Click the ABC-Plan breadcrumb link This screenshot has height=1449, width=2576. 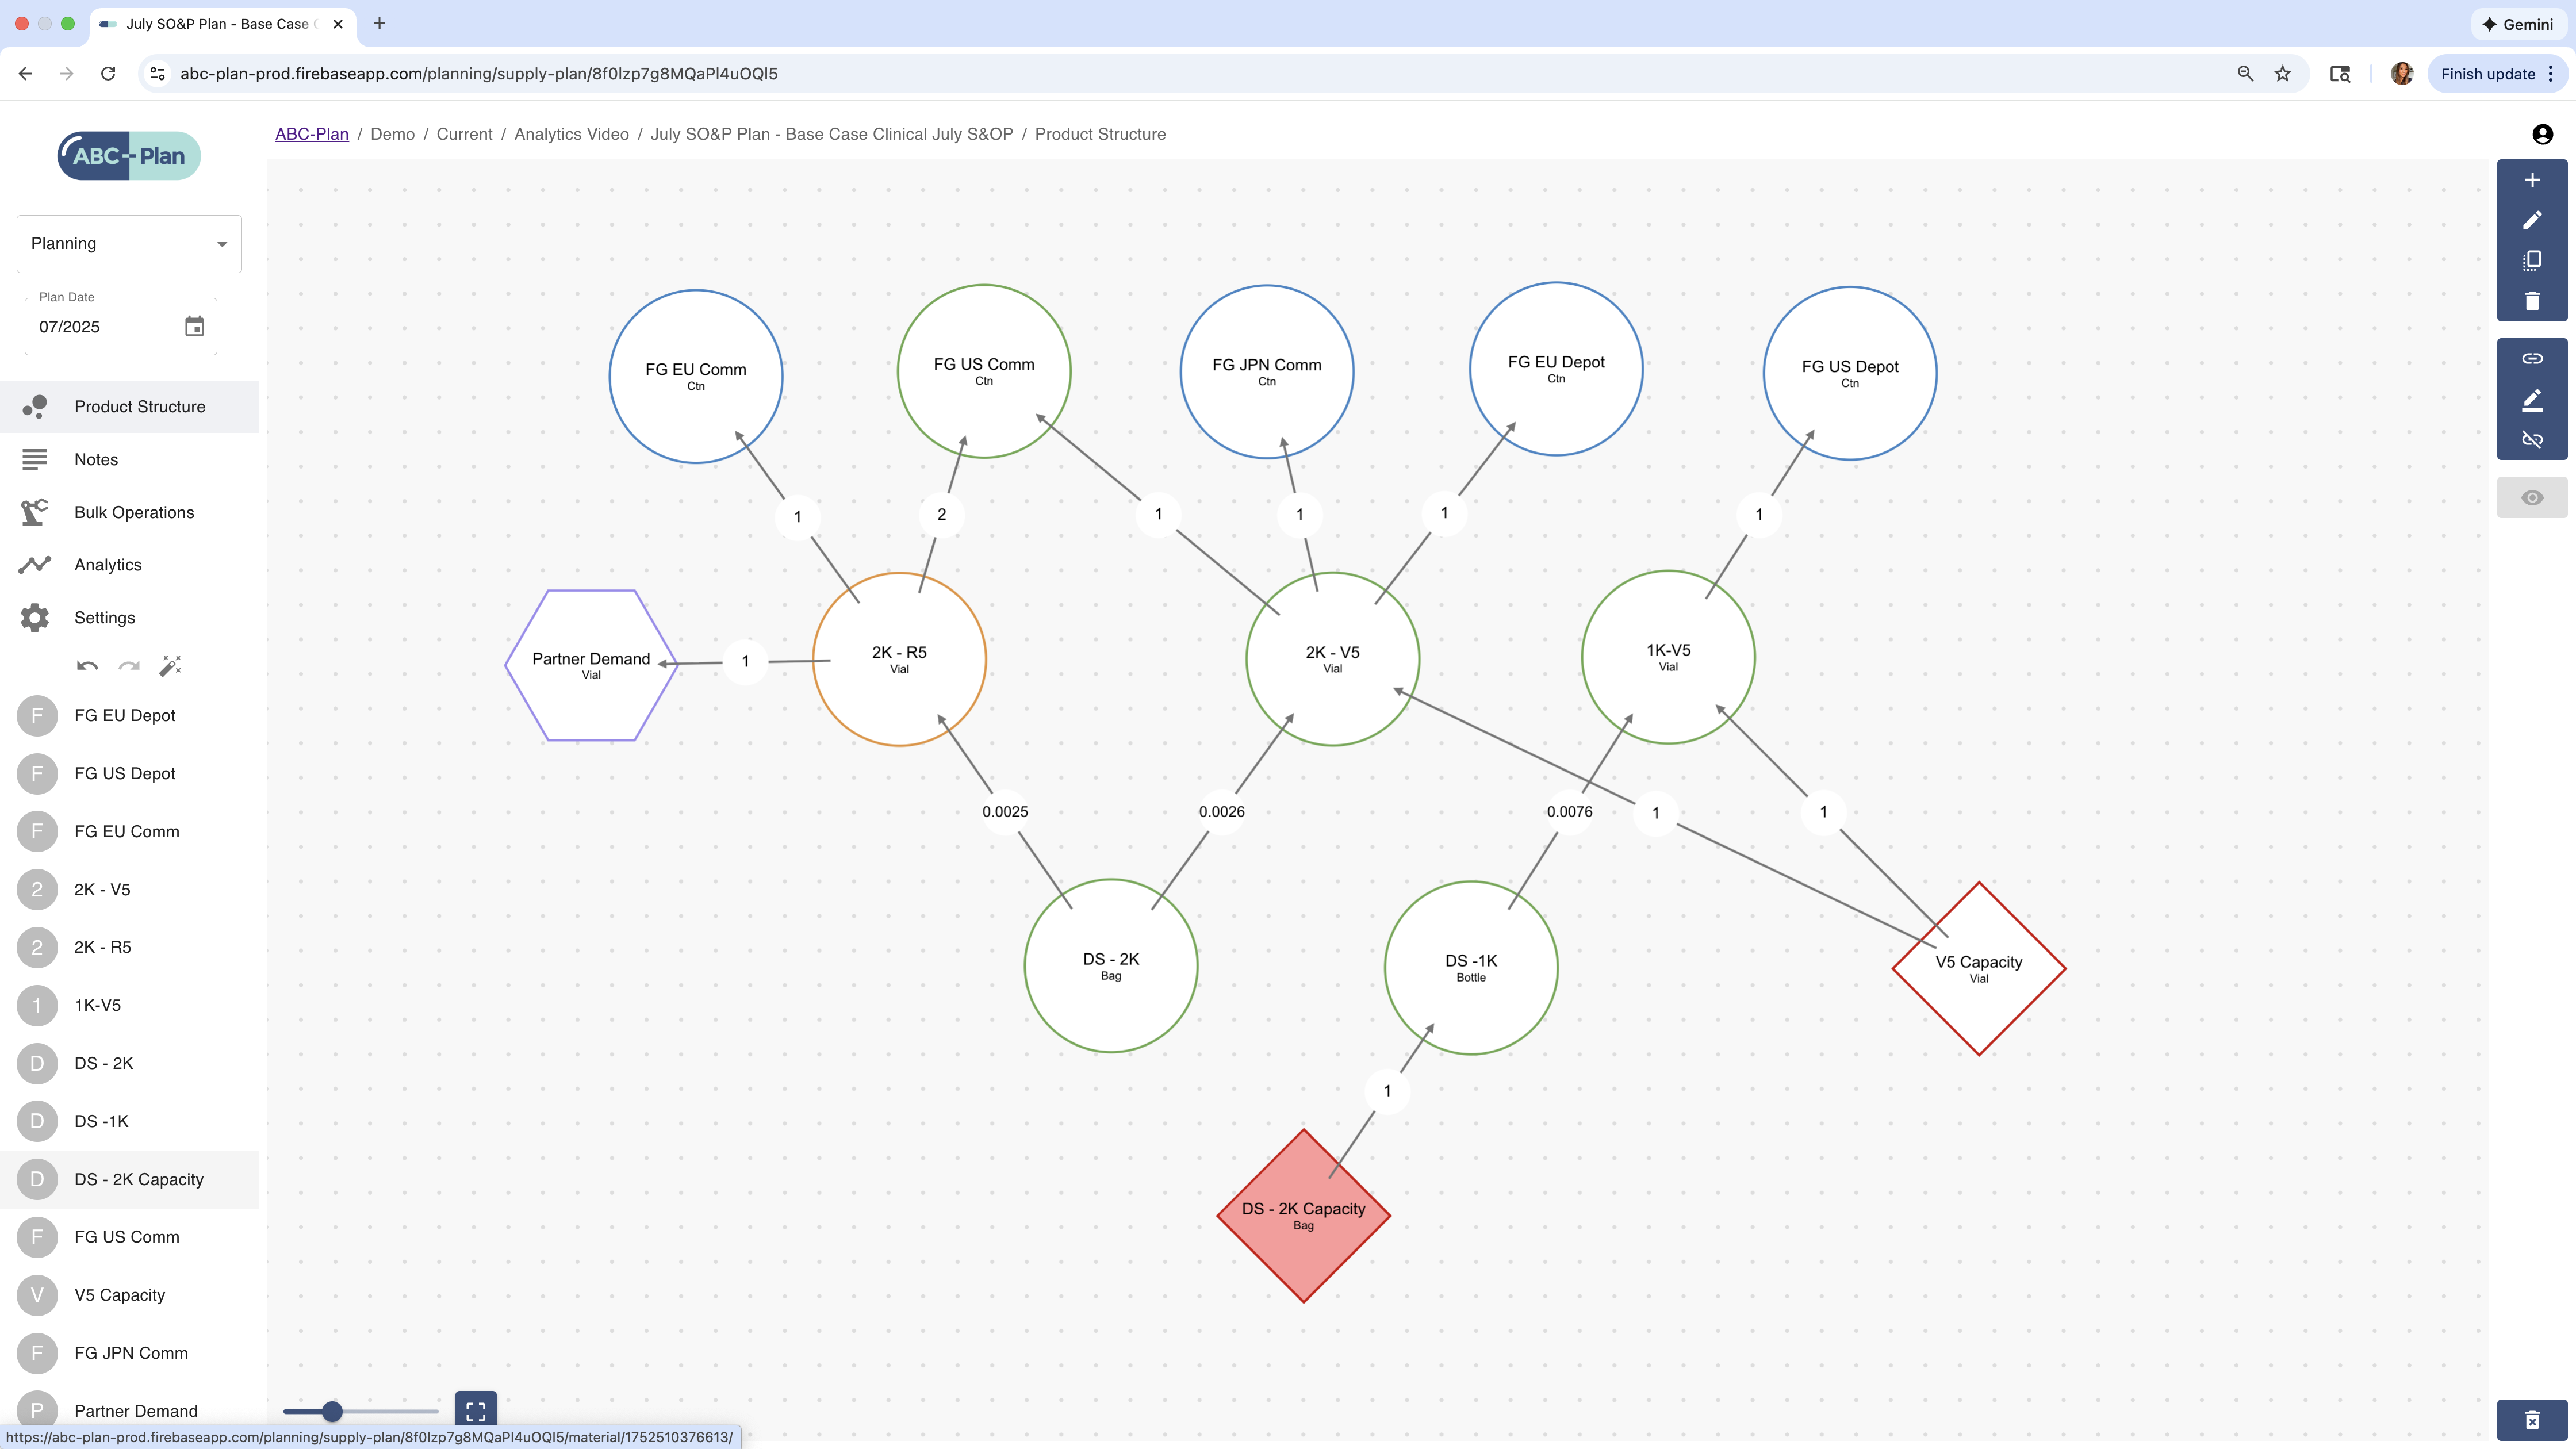pos(312,134)
